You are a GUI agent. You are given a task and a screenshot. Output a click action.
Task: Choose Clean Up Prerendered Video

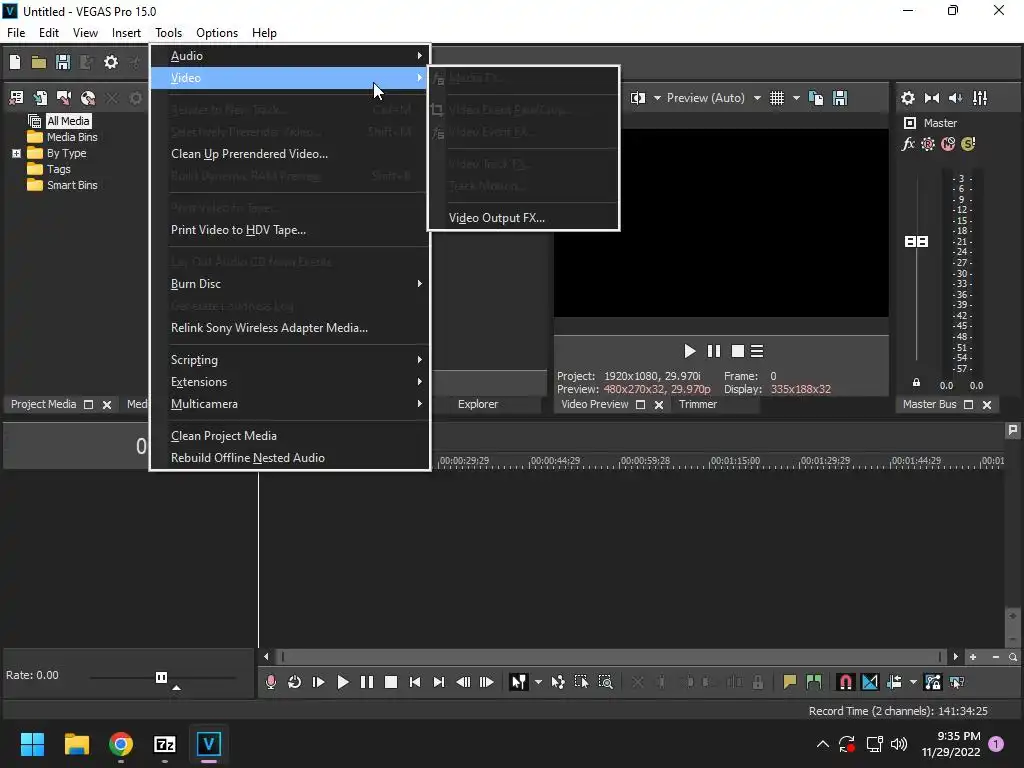click(290, 154)
